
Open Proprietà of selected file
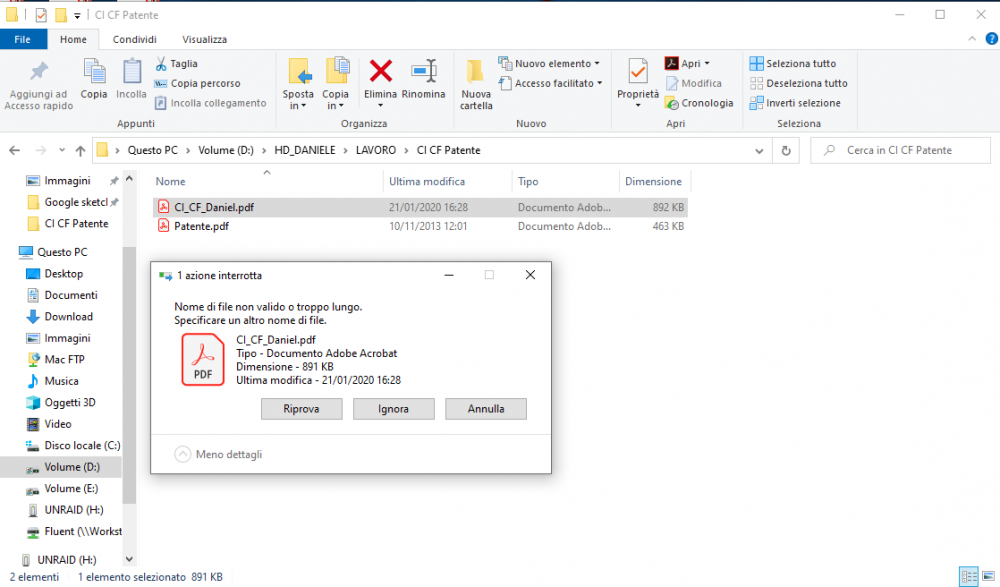pyautogui.click(x=638, y=83)
